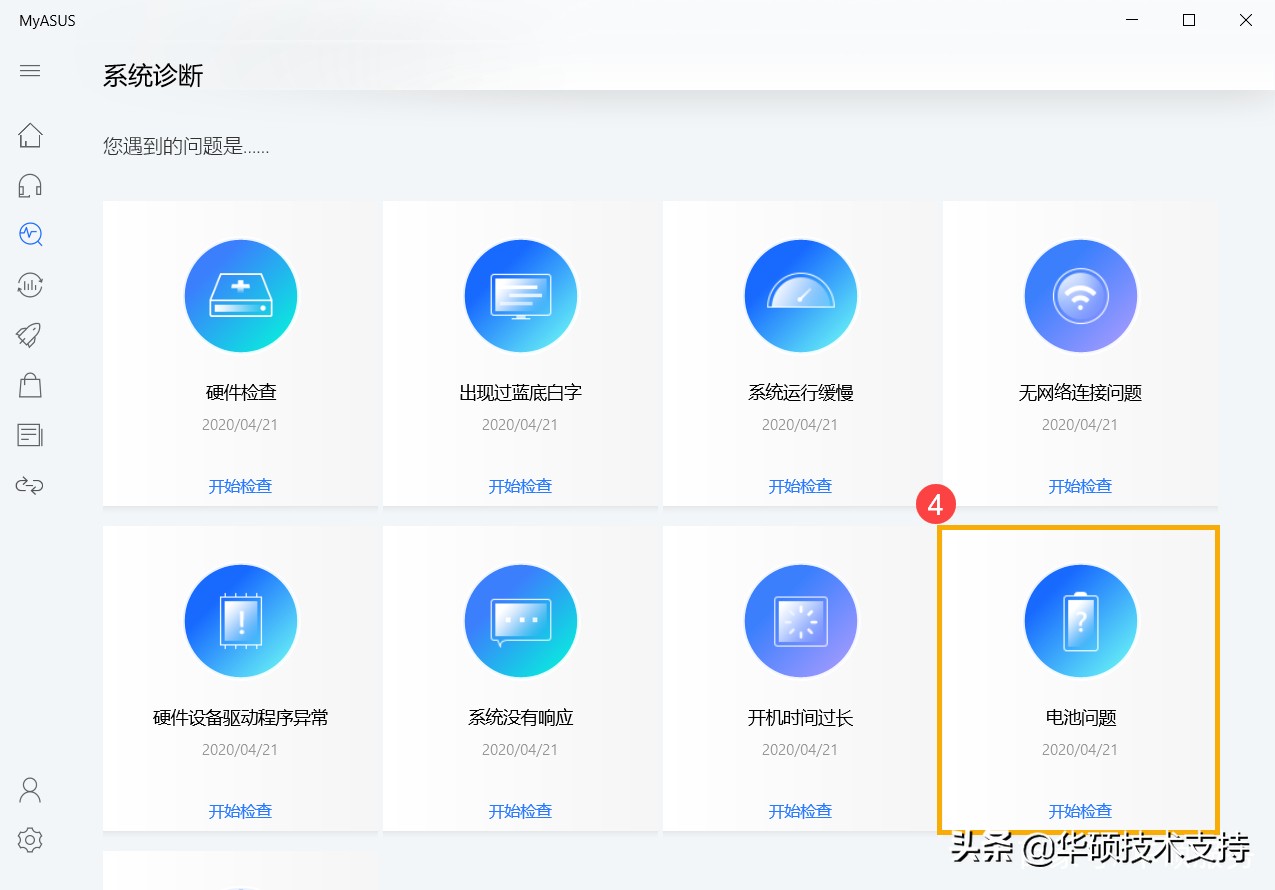Start the 出现过蓝底白字 blue screen check
Image resolution: width=1275 pixels, height=890 pixels.
point(520,486)
